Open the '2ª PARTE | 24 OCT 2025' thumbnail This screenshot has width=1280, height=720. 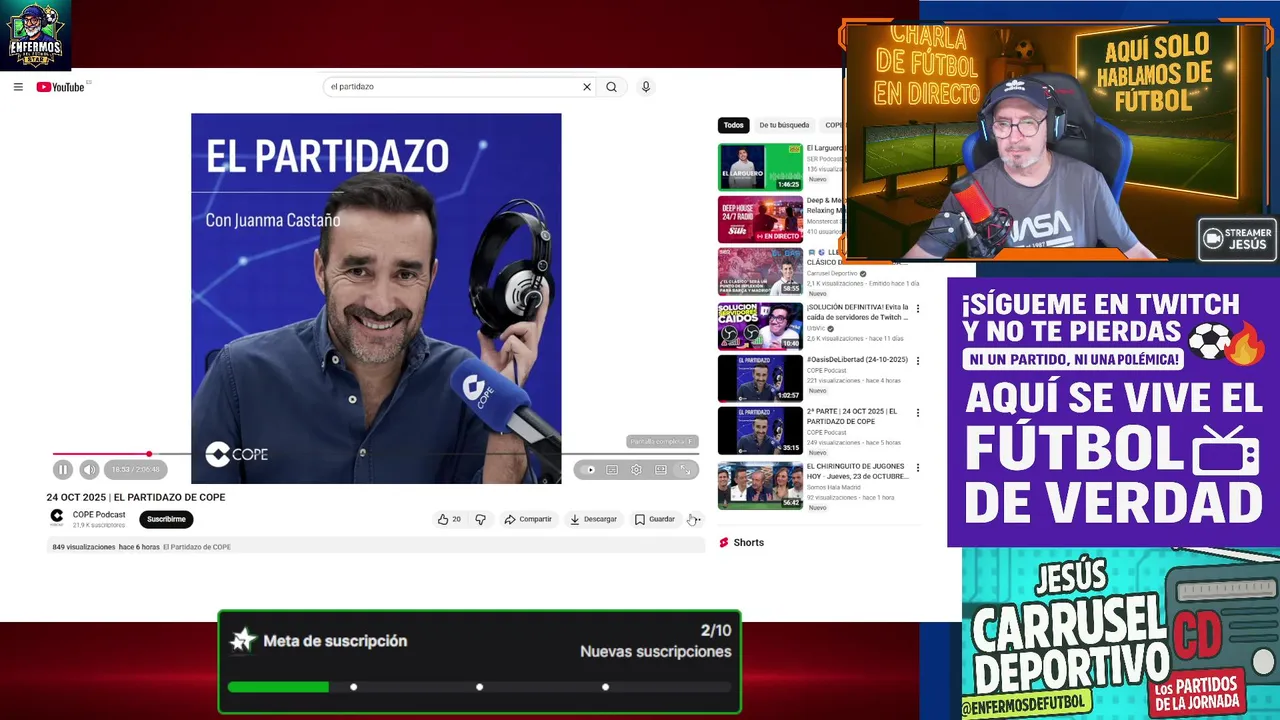click(760, 431)
